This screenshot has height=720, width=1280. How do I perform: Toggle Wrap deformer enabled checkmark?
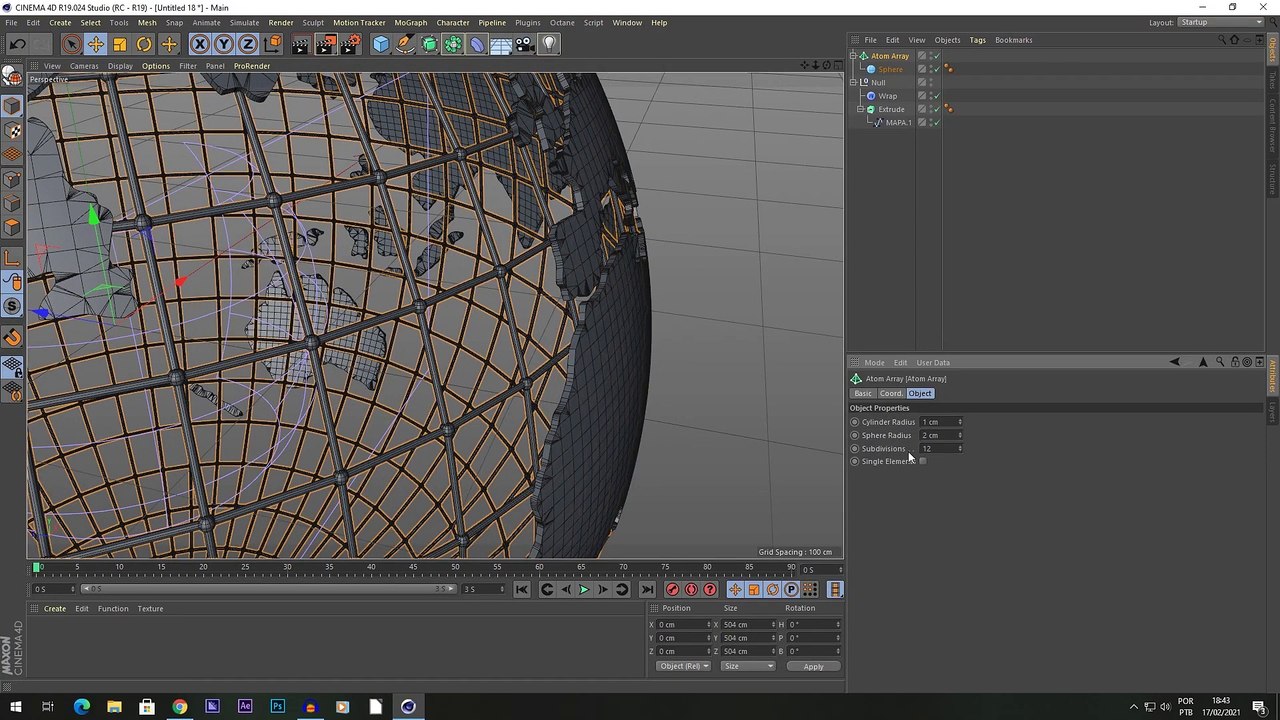tap(937, 96)
